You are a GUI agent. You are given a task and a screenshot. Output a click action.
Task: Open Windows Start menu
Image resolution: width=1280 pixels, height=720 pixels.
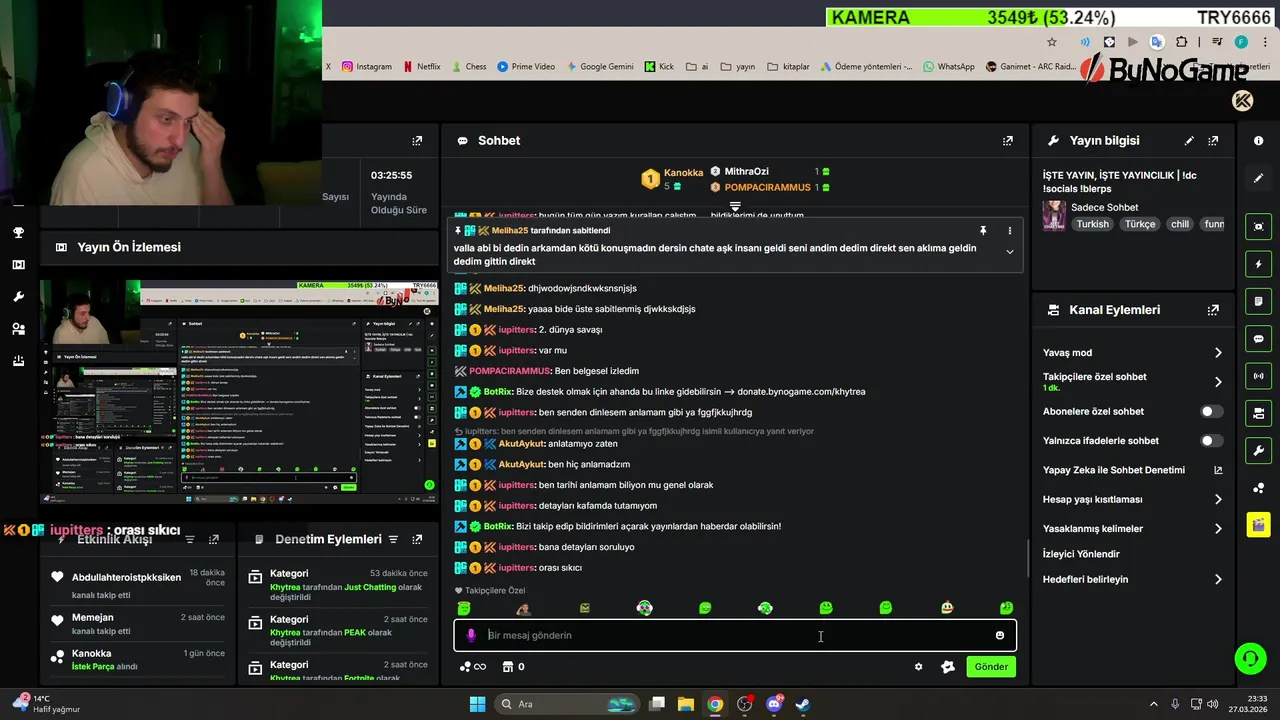(477, 704)
